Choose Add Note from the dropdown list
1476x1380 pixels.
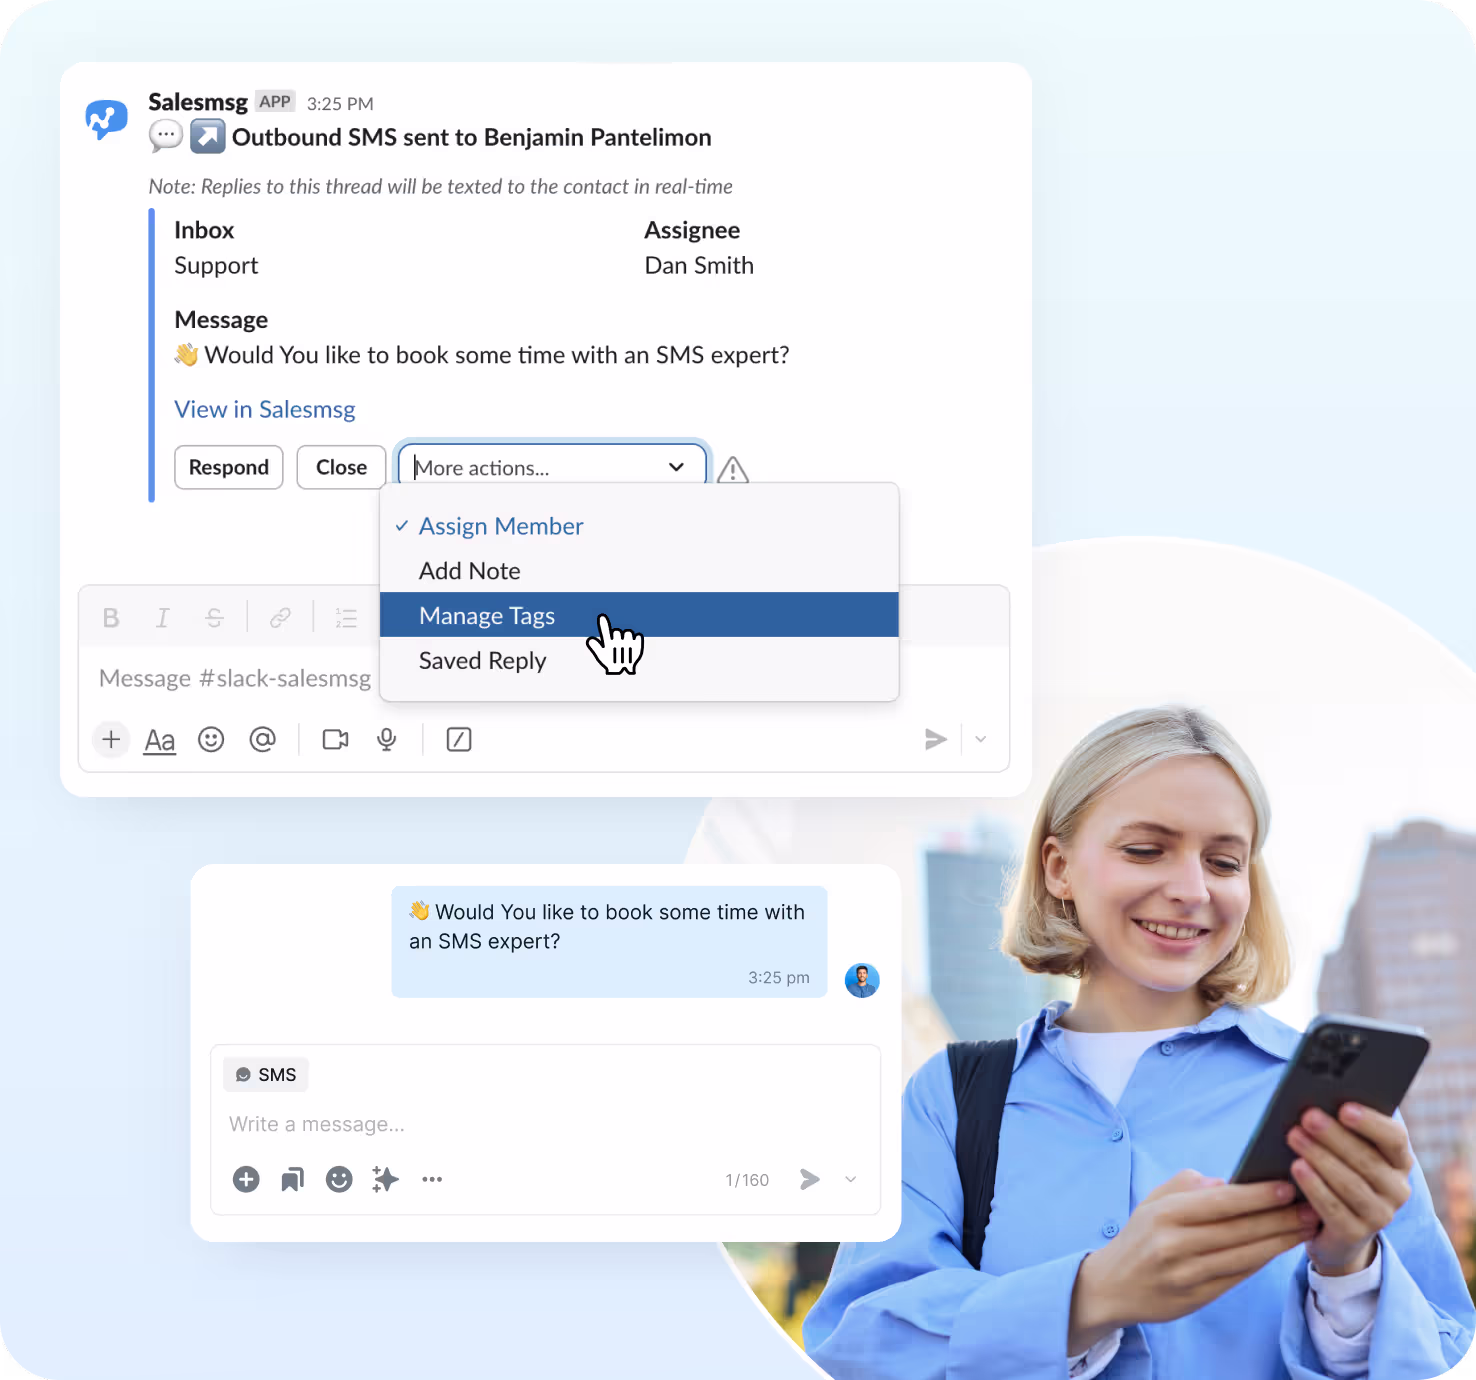click(639, 571)
